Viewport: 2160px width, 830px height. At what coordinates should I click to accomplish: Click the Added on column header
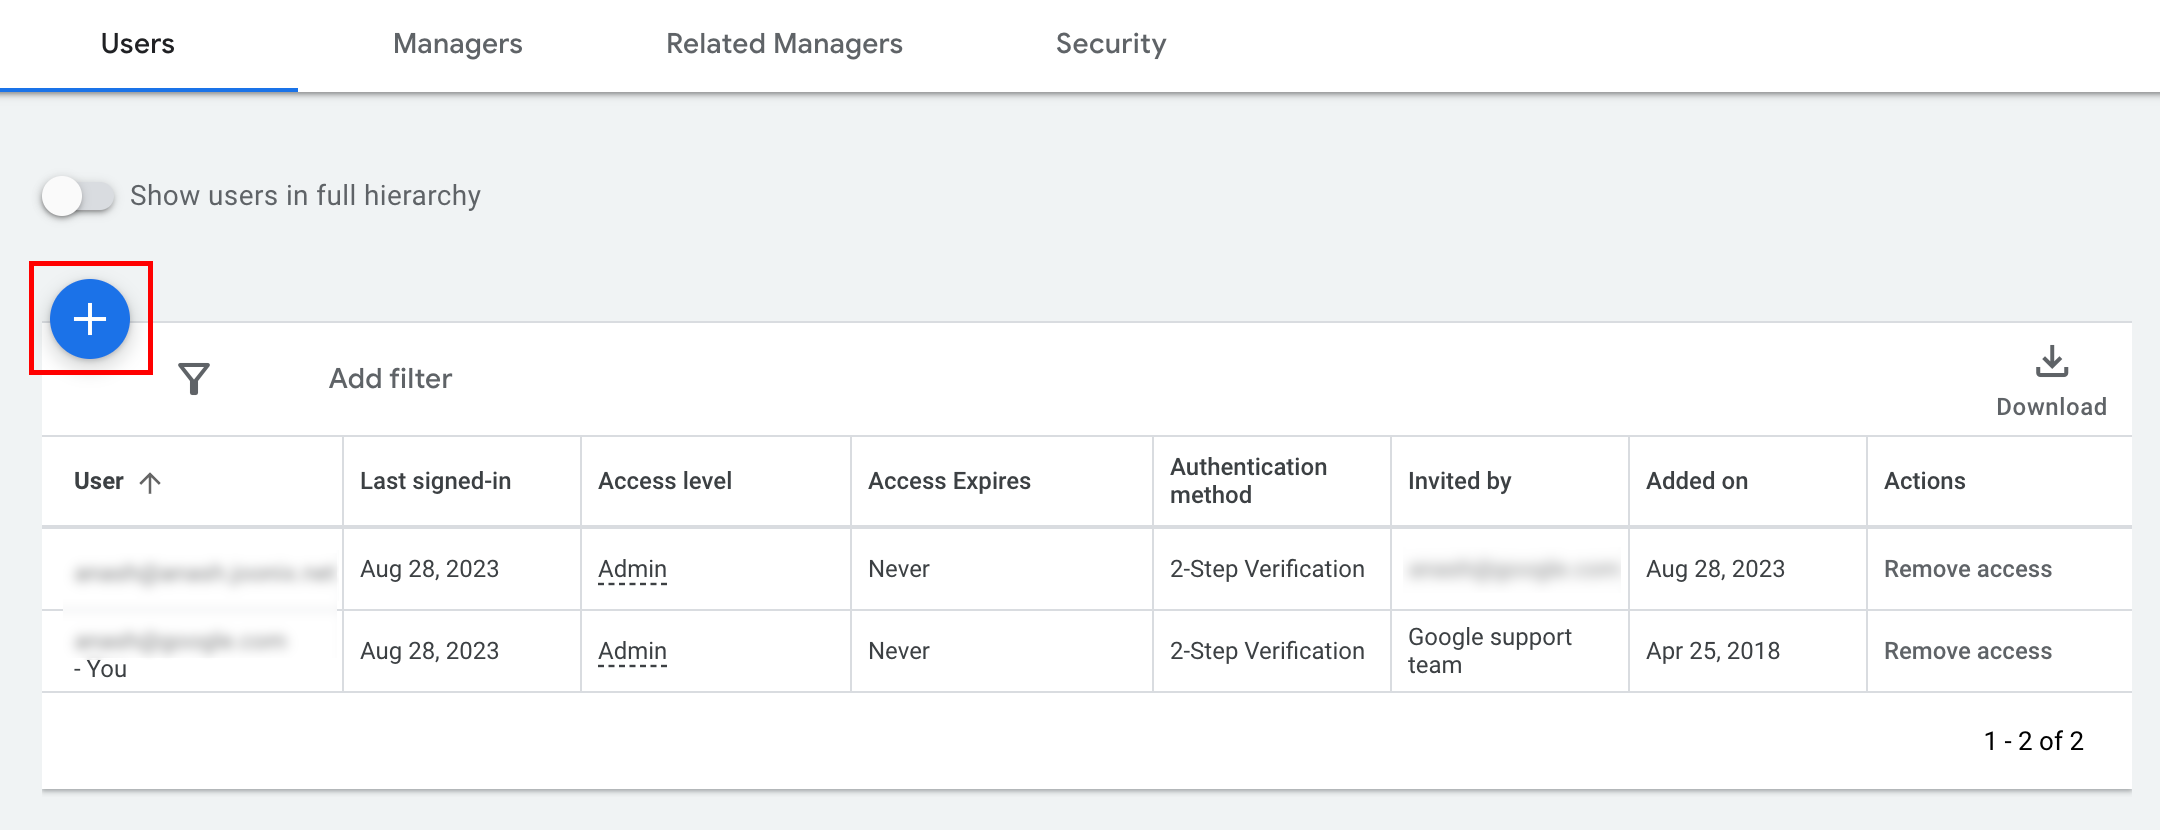click(x=1697, y=481)
